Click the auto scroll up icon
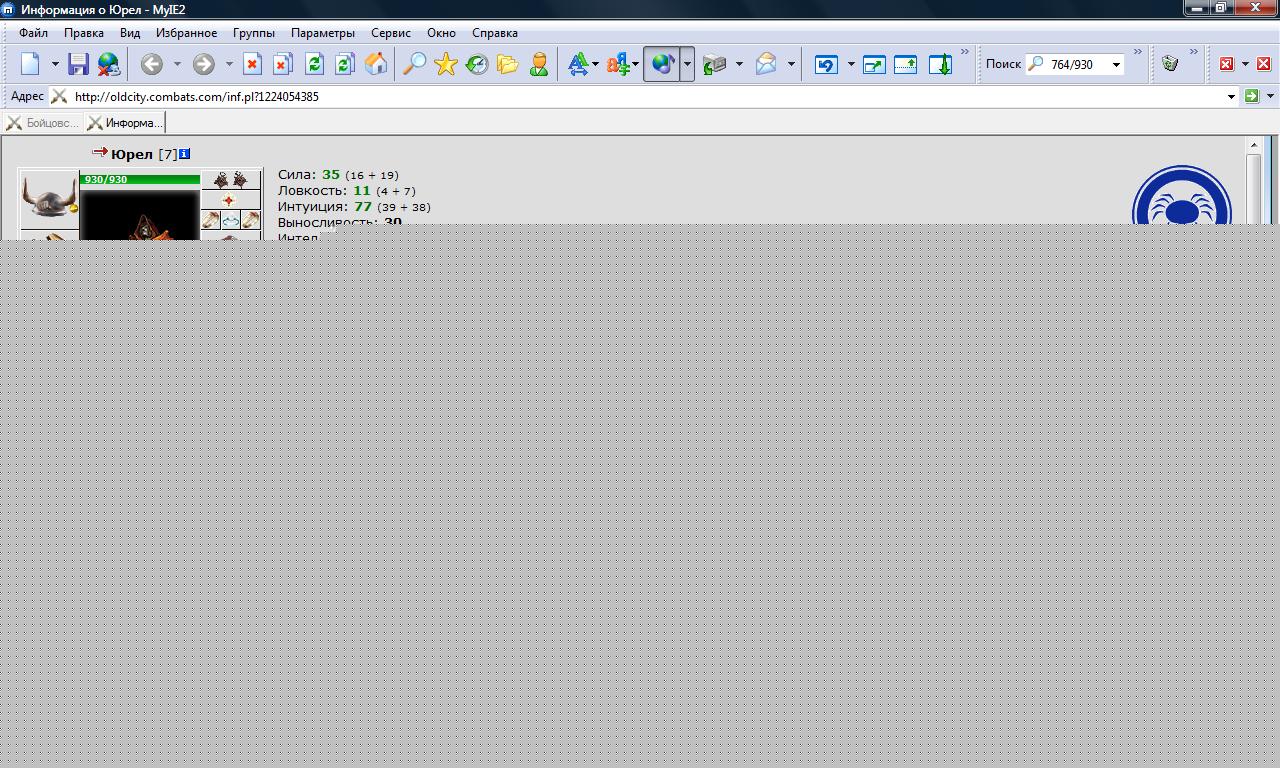This screenshot has width=1280, height=768. point(905,64)
